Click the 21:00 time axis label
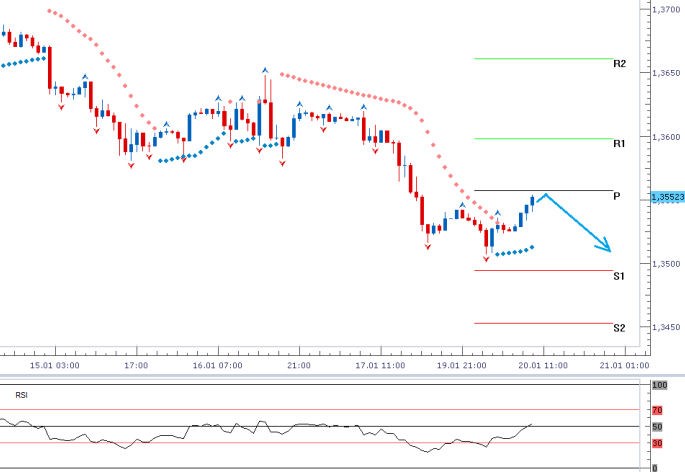This screenshot has height=472, width=685. (299, 365)
